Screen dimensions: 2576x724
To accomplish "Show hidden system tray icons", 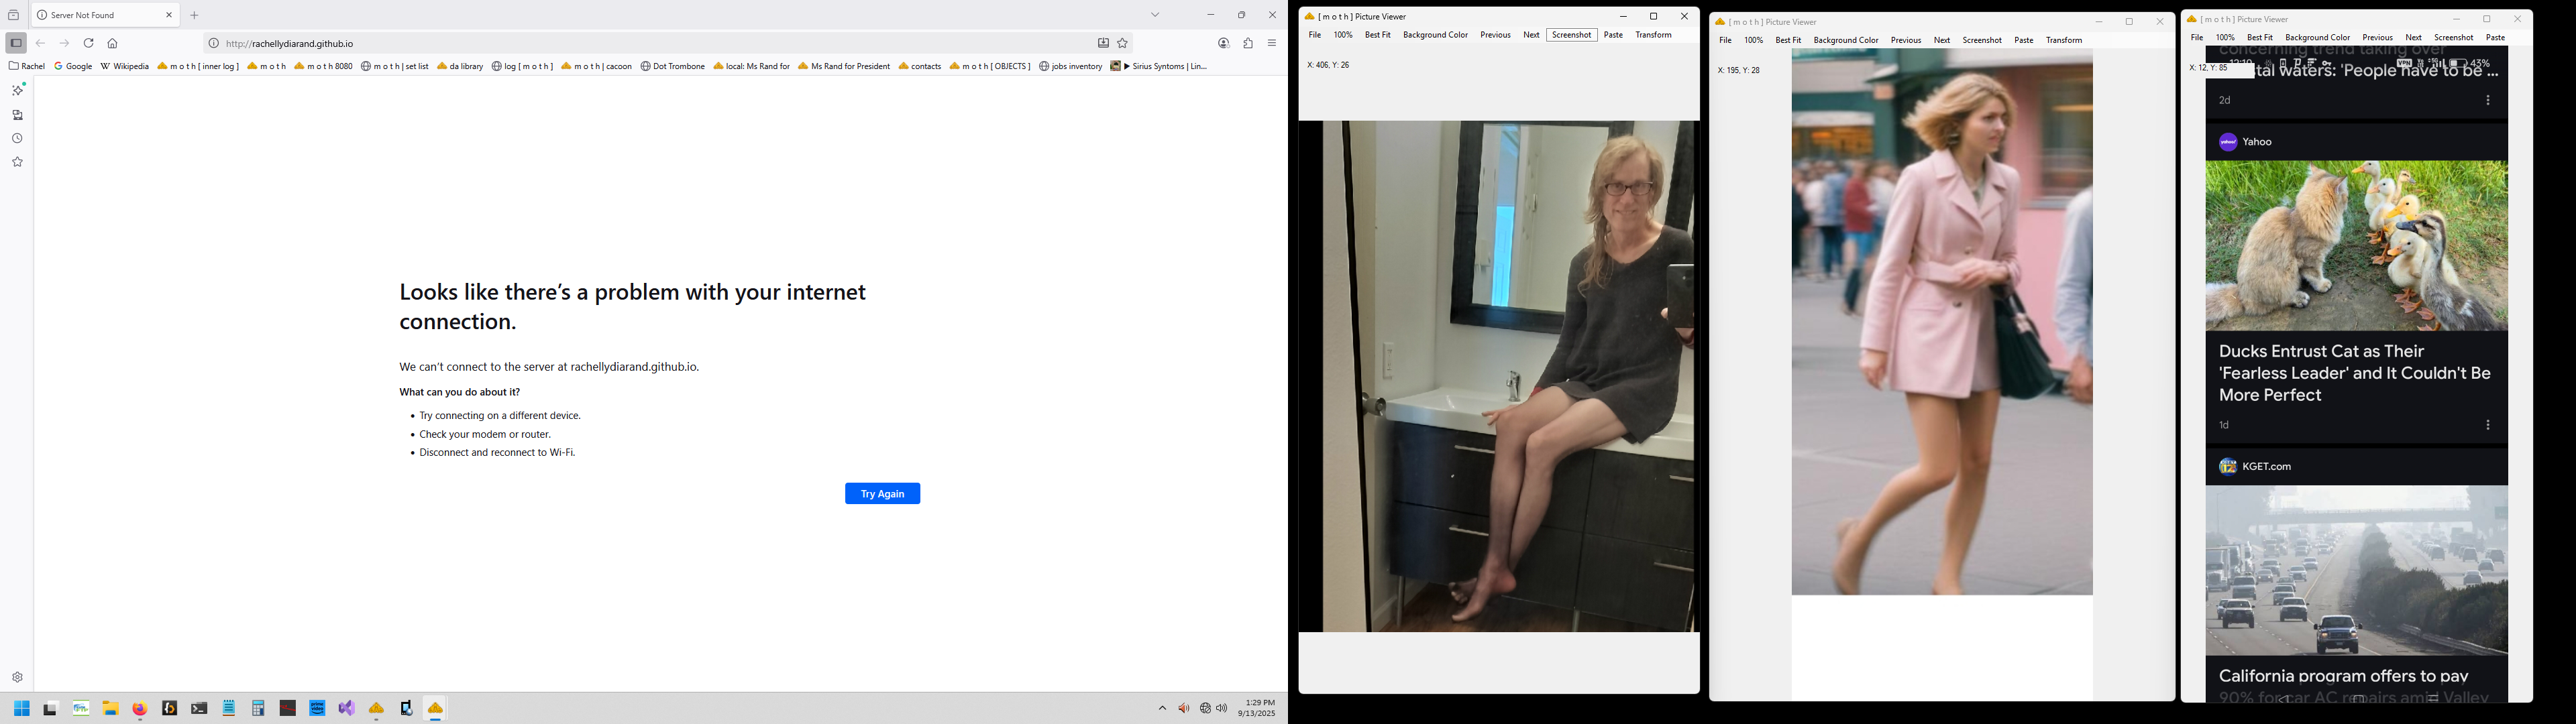I will (1162, 708).
